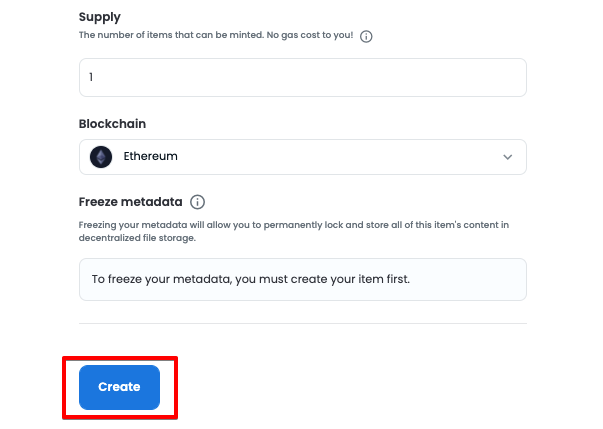This screenshot has height=429, width=603.
Task: Focus the Supply input field
Action: click(302, 77)
